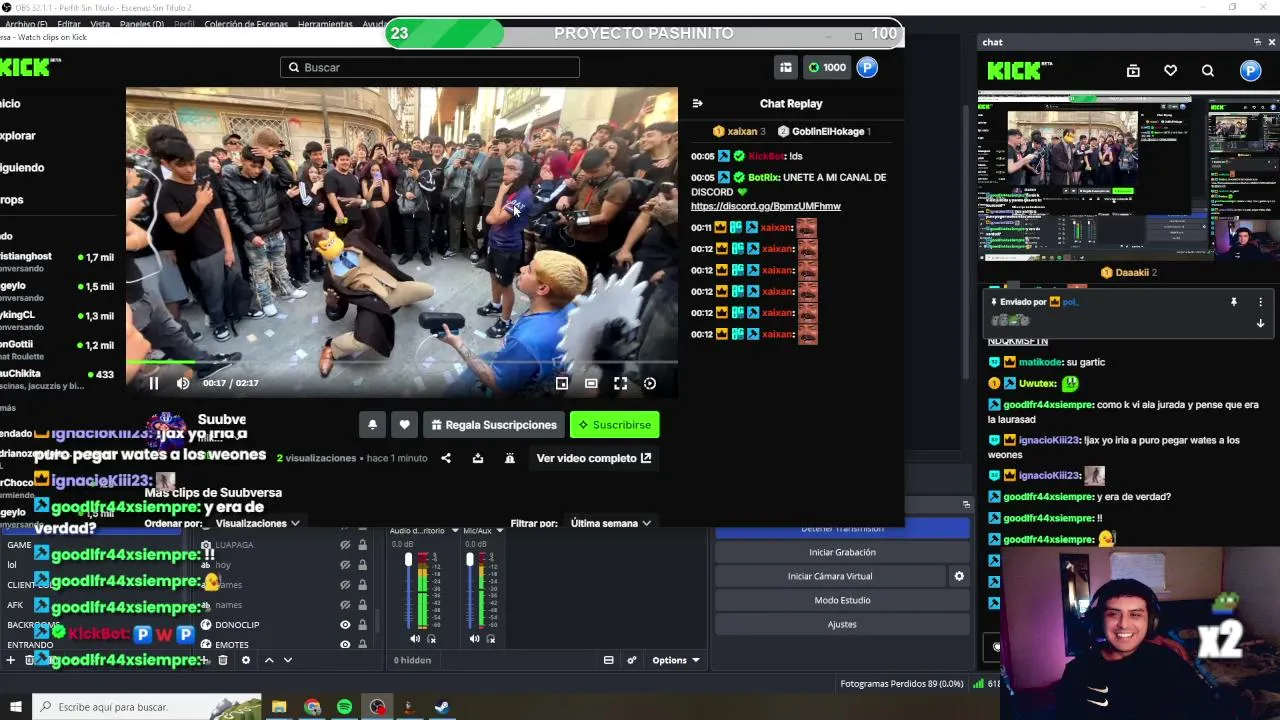The width and height of the screenshot is (1280, 720).
Task: Open the Audio del escritorio channel options arrow
Action: 454,531
